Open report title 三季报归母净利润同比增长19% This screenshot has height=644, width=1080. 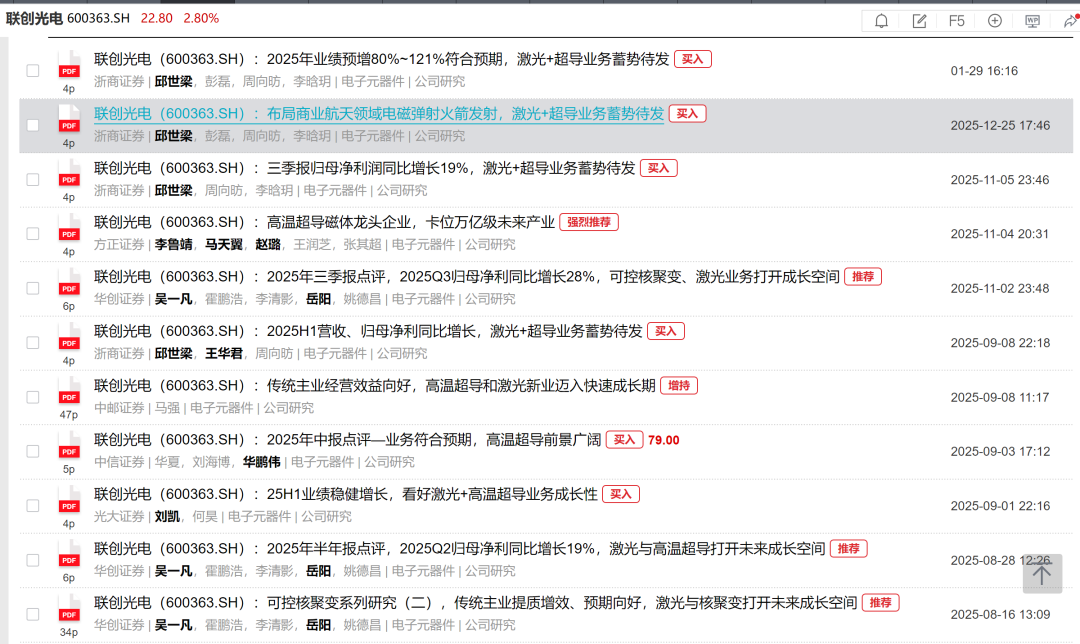tap(364, 168)
